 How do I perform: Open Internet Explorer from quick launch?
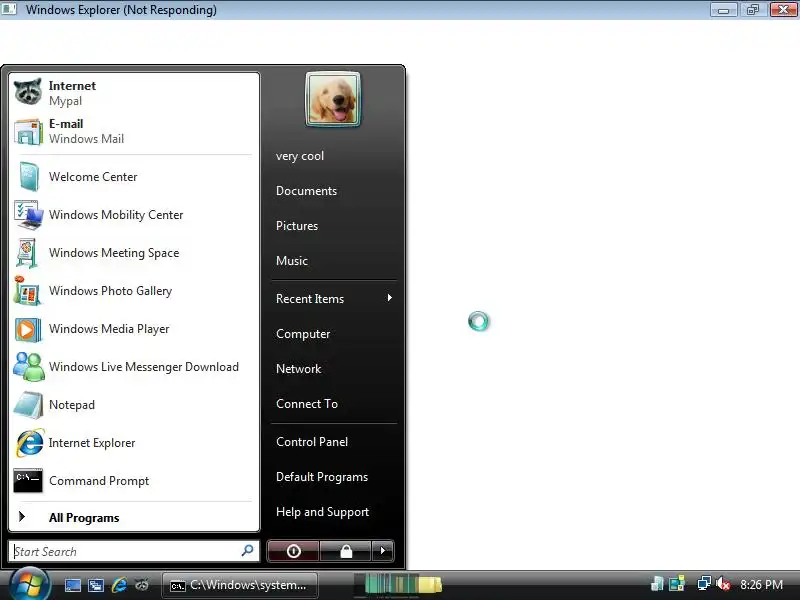pyautogui.click(x=119, y=585)
